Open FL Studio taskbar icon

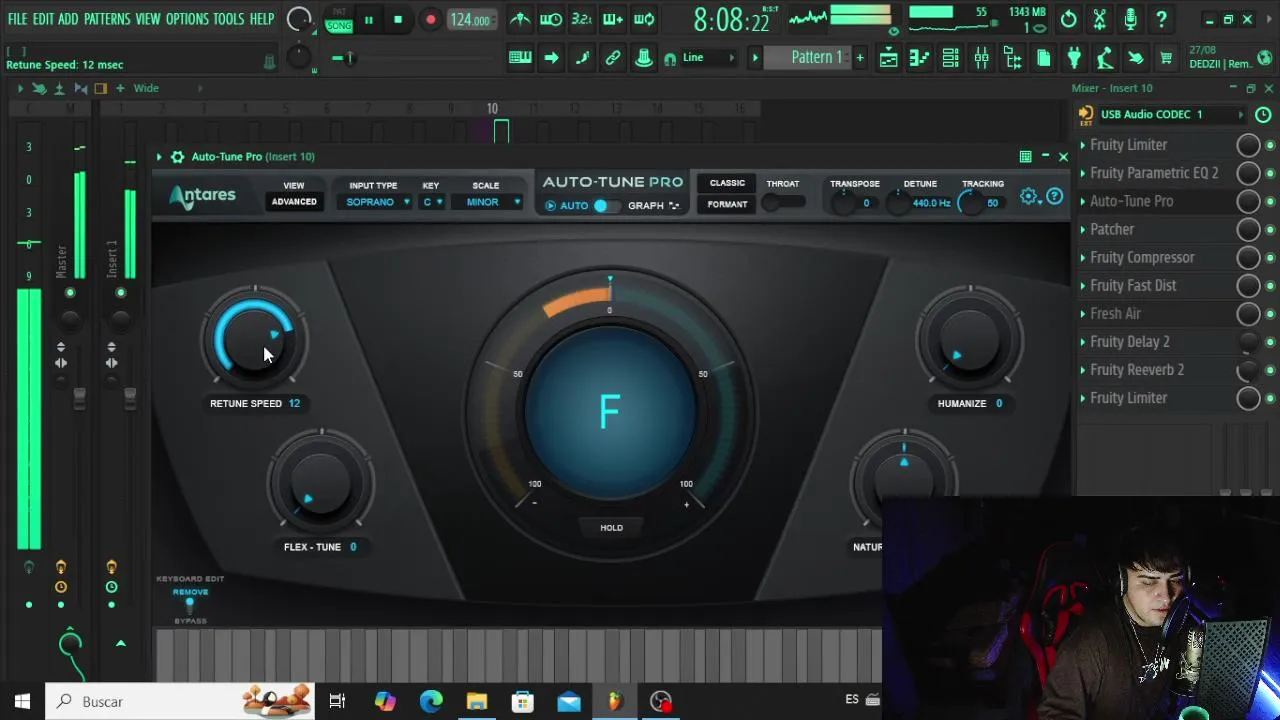[615, 701]
